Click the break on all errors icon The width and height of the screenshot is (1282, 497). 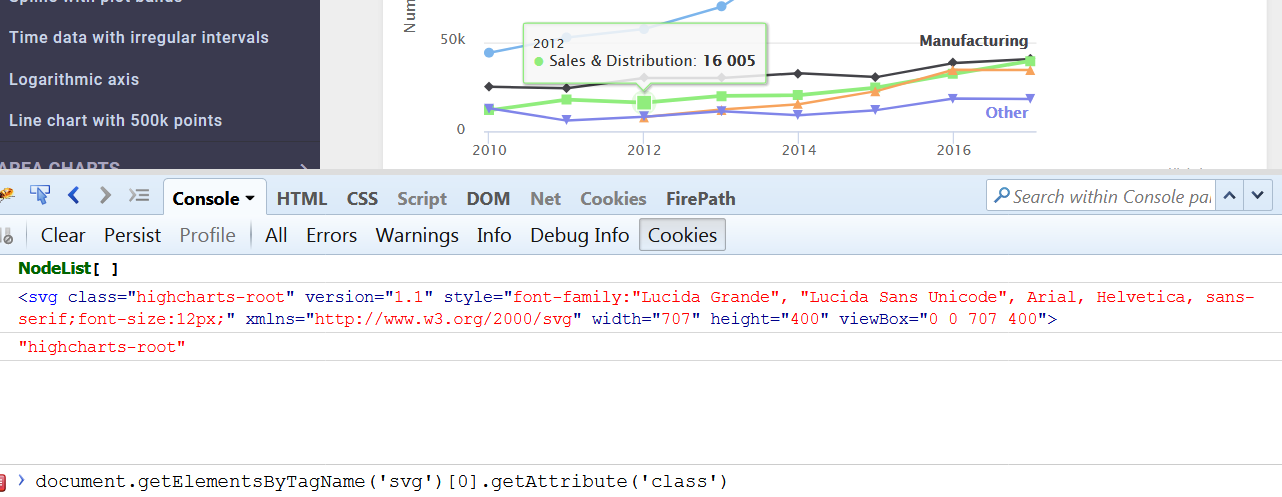(x=5, y=236)
